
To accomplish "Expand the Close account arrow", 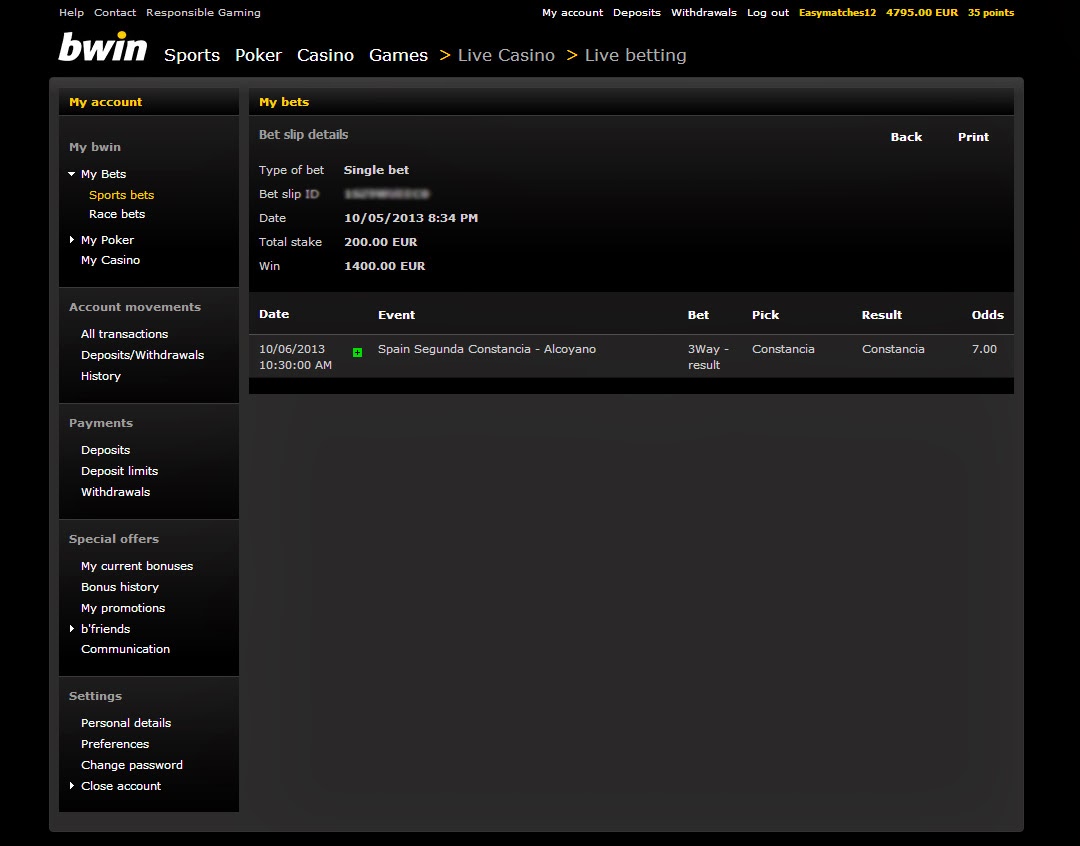I will coord(72,785).
